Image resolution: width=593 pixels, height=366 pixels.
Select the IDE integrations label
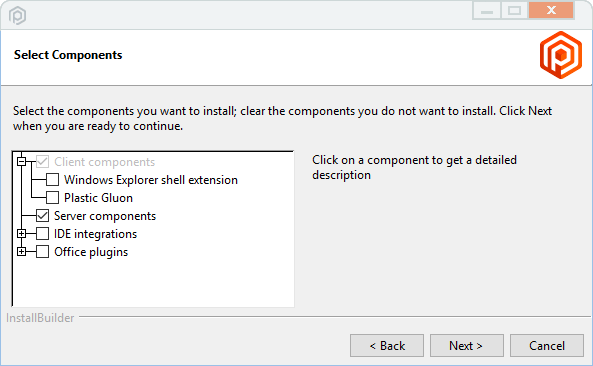[95, 234]
